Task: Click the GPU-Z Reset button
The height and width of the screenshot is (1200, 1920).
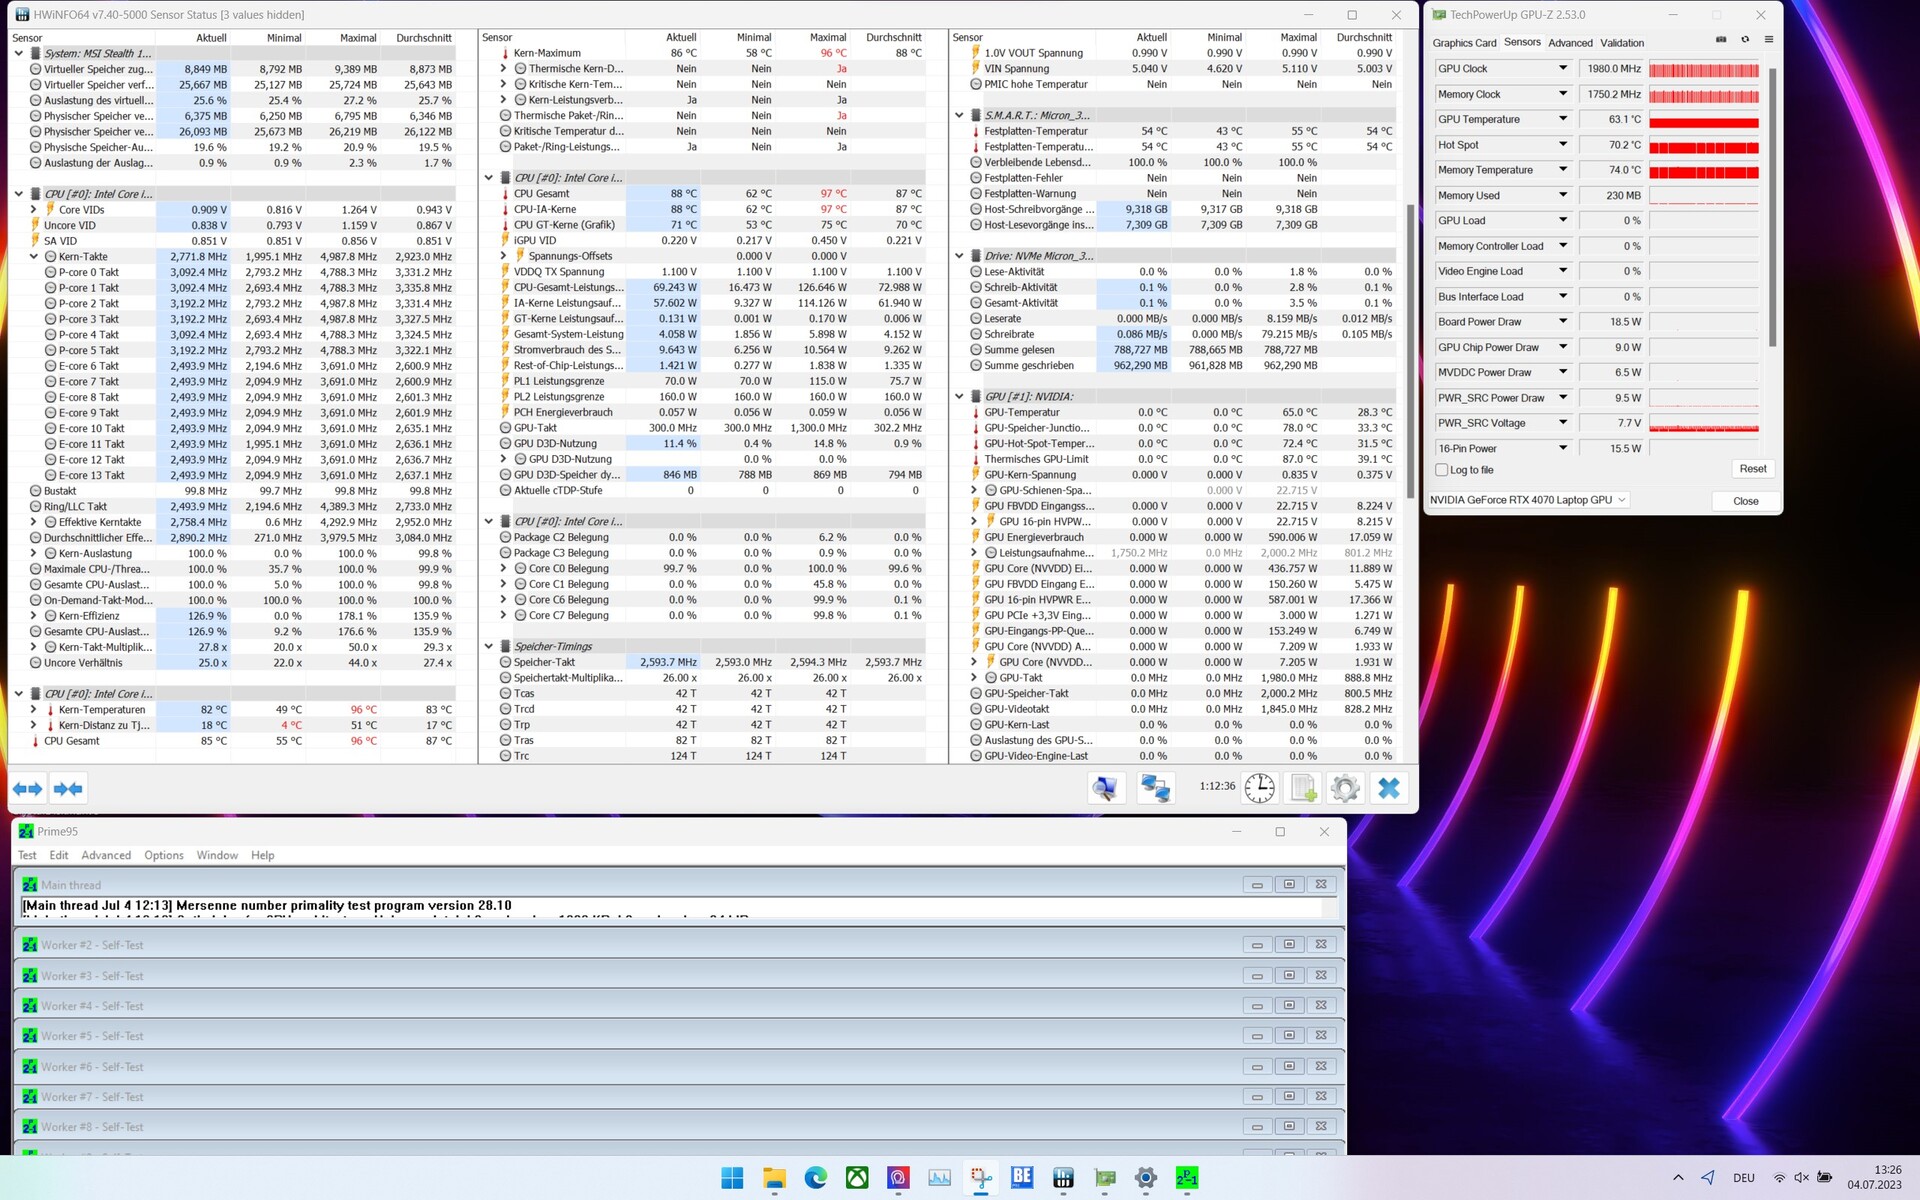Action: click(x=1752, y=469)
